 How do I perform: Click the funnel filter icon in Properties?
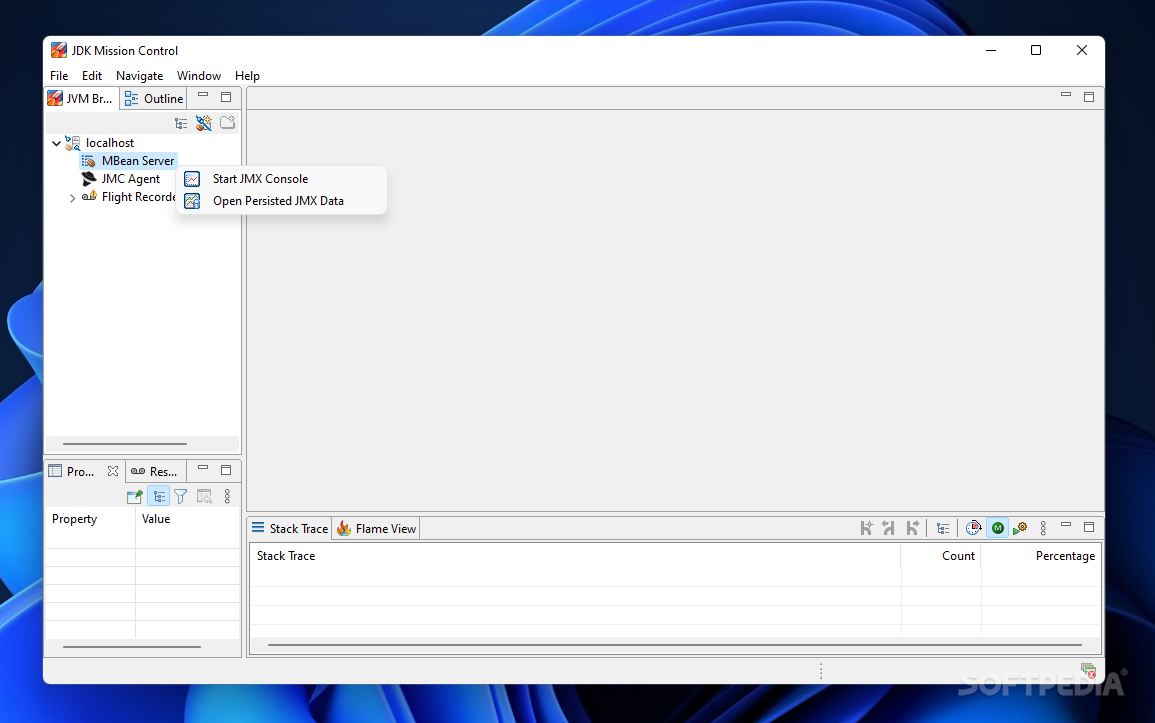(180, 497)
